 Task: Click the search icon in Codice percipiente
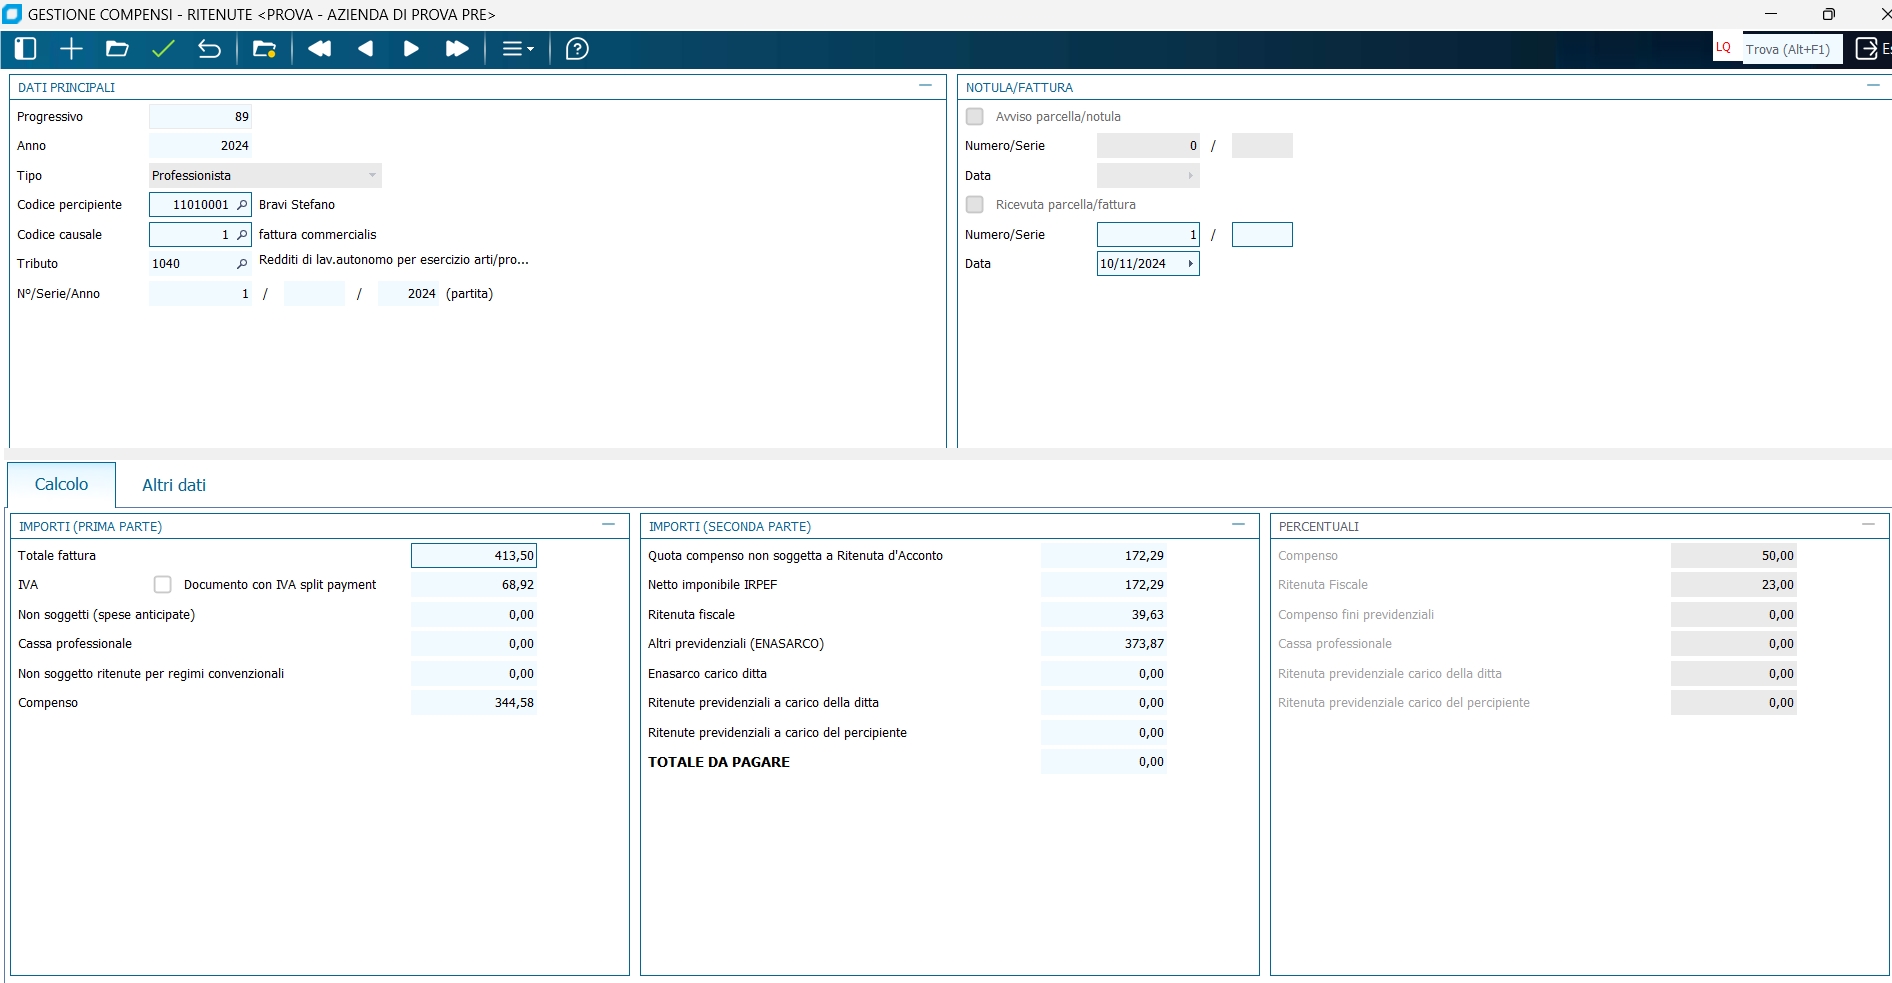pyautogui.click(x=241, y=205)
